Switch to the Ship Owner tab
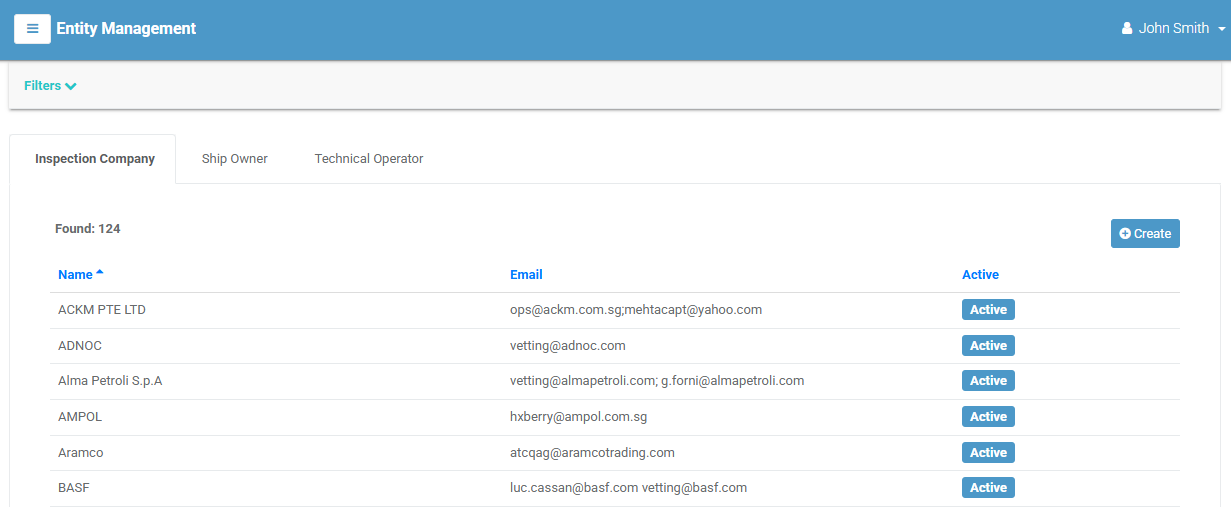 coord(235,159)
